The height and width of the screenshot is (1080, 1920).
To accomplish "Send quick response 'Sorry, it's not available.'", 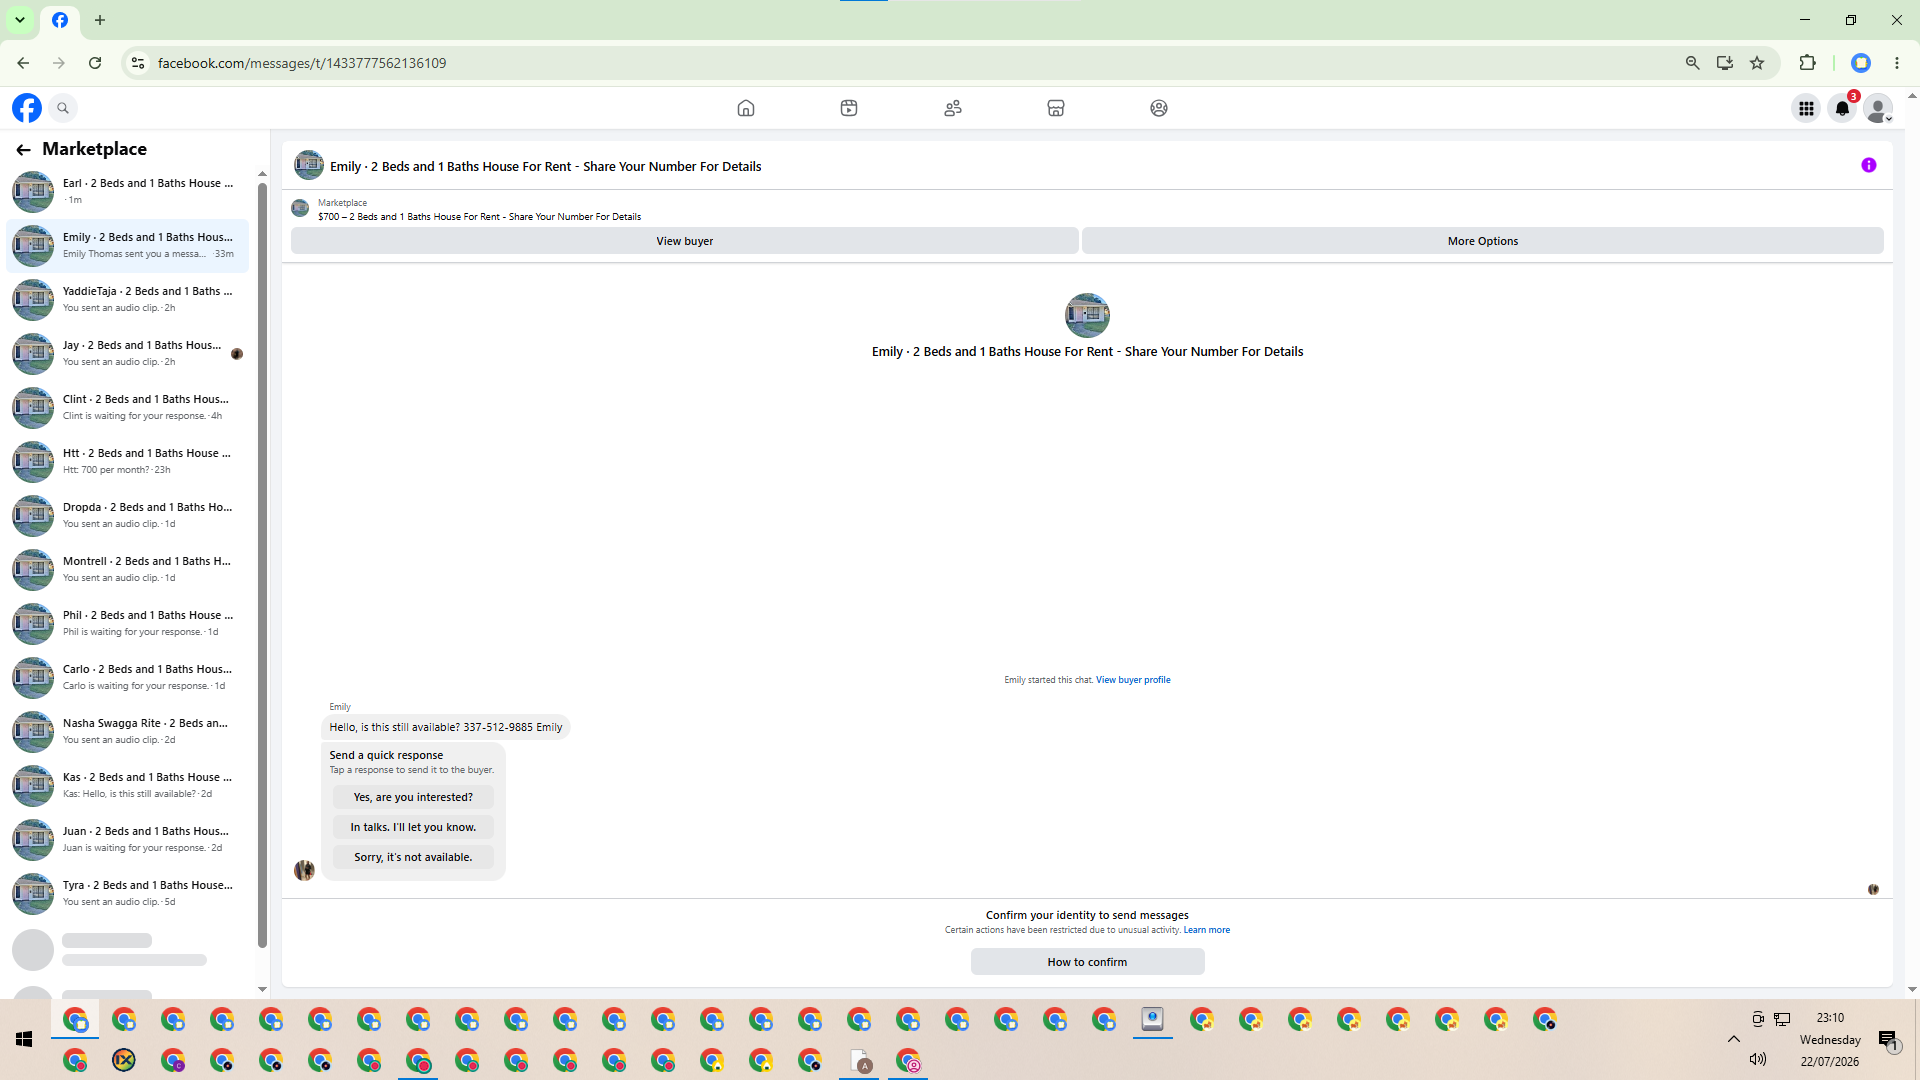I will [x=413, y=857].
